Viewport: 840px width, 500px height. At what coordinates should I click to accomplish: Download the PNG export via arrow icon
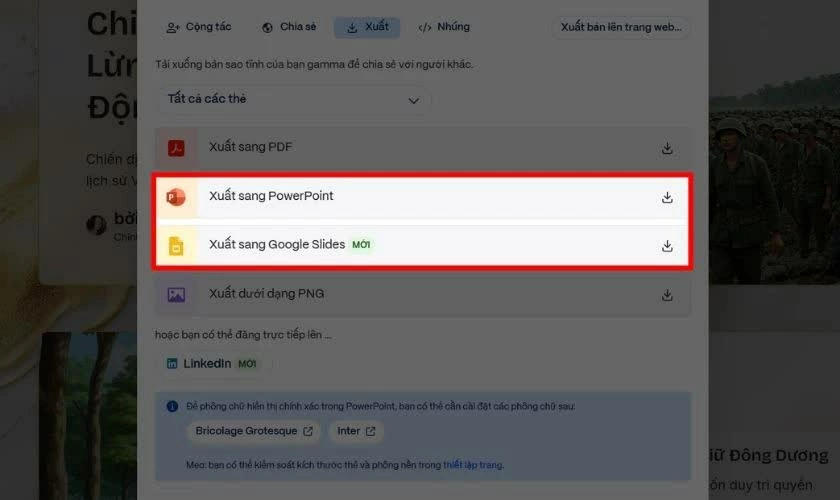point(667,295)
